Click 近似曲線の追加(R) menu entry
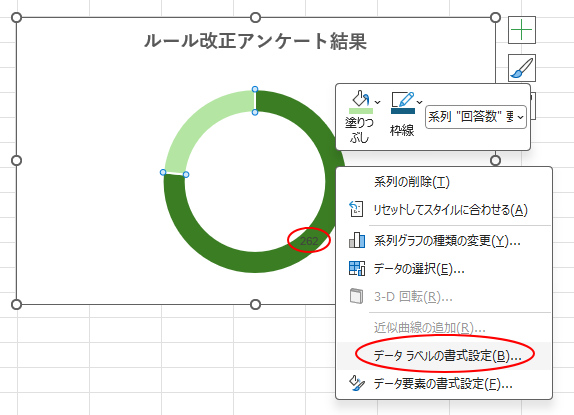Screen dimensions: 574x415 [x=444, y=328]
